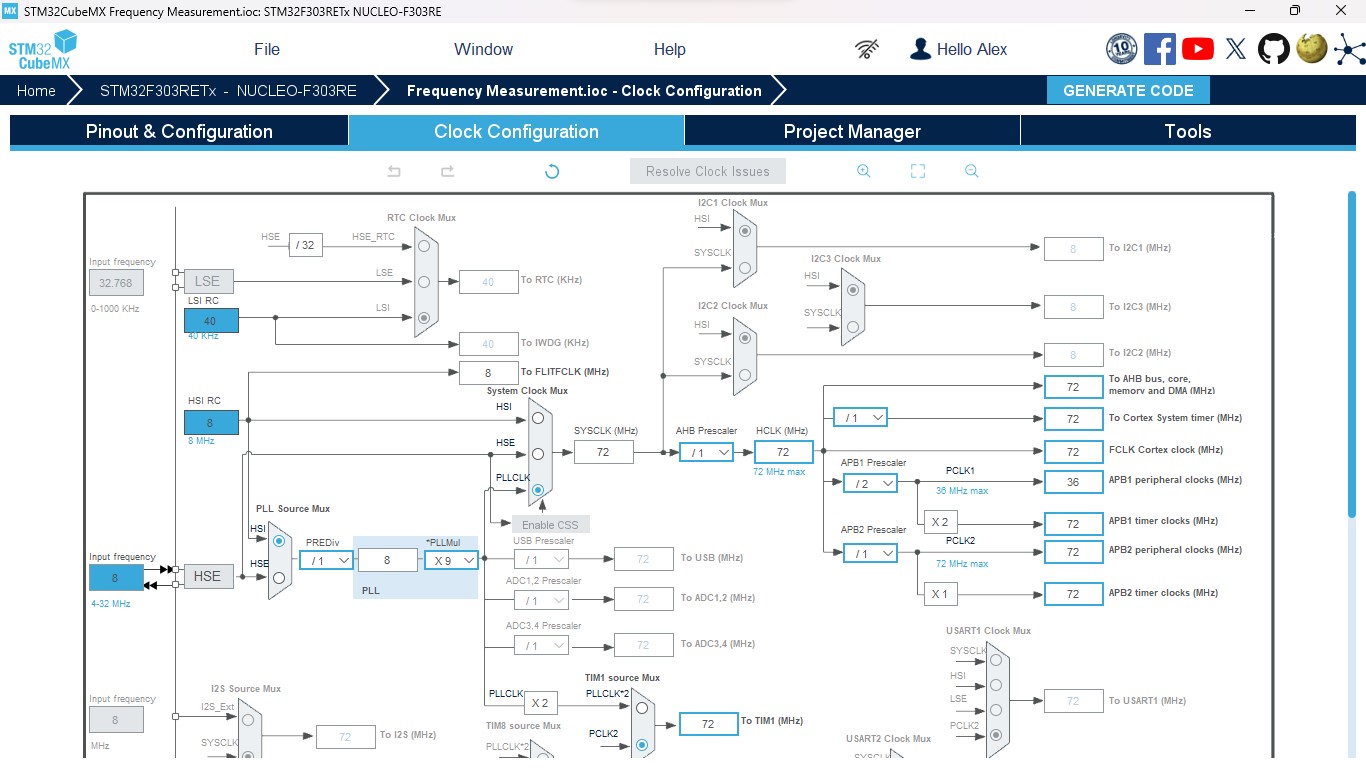Click the Frequency Measurement.ioc breadcrumb
Screen dimensions: 1366x768
point(584,90)
